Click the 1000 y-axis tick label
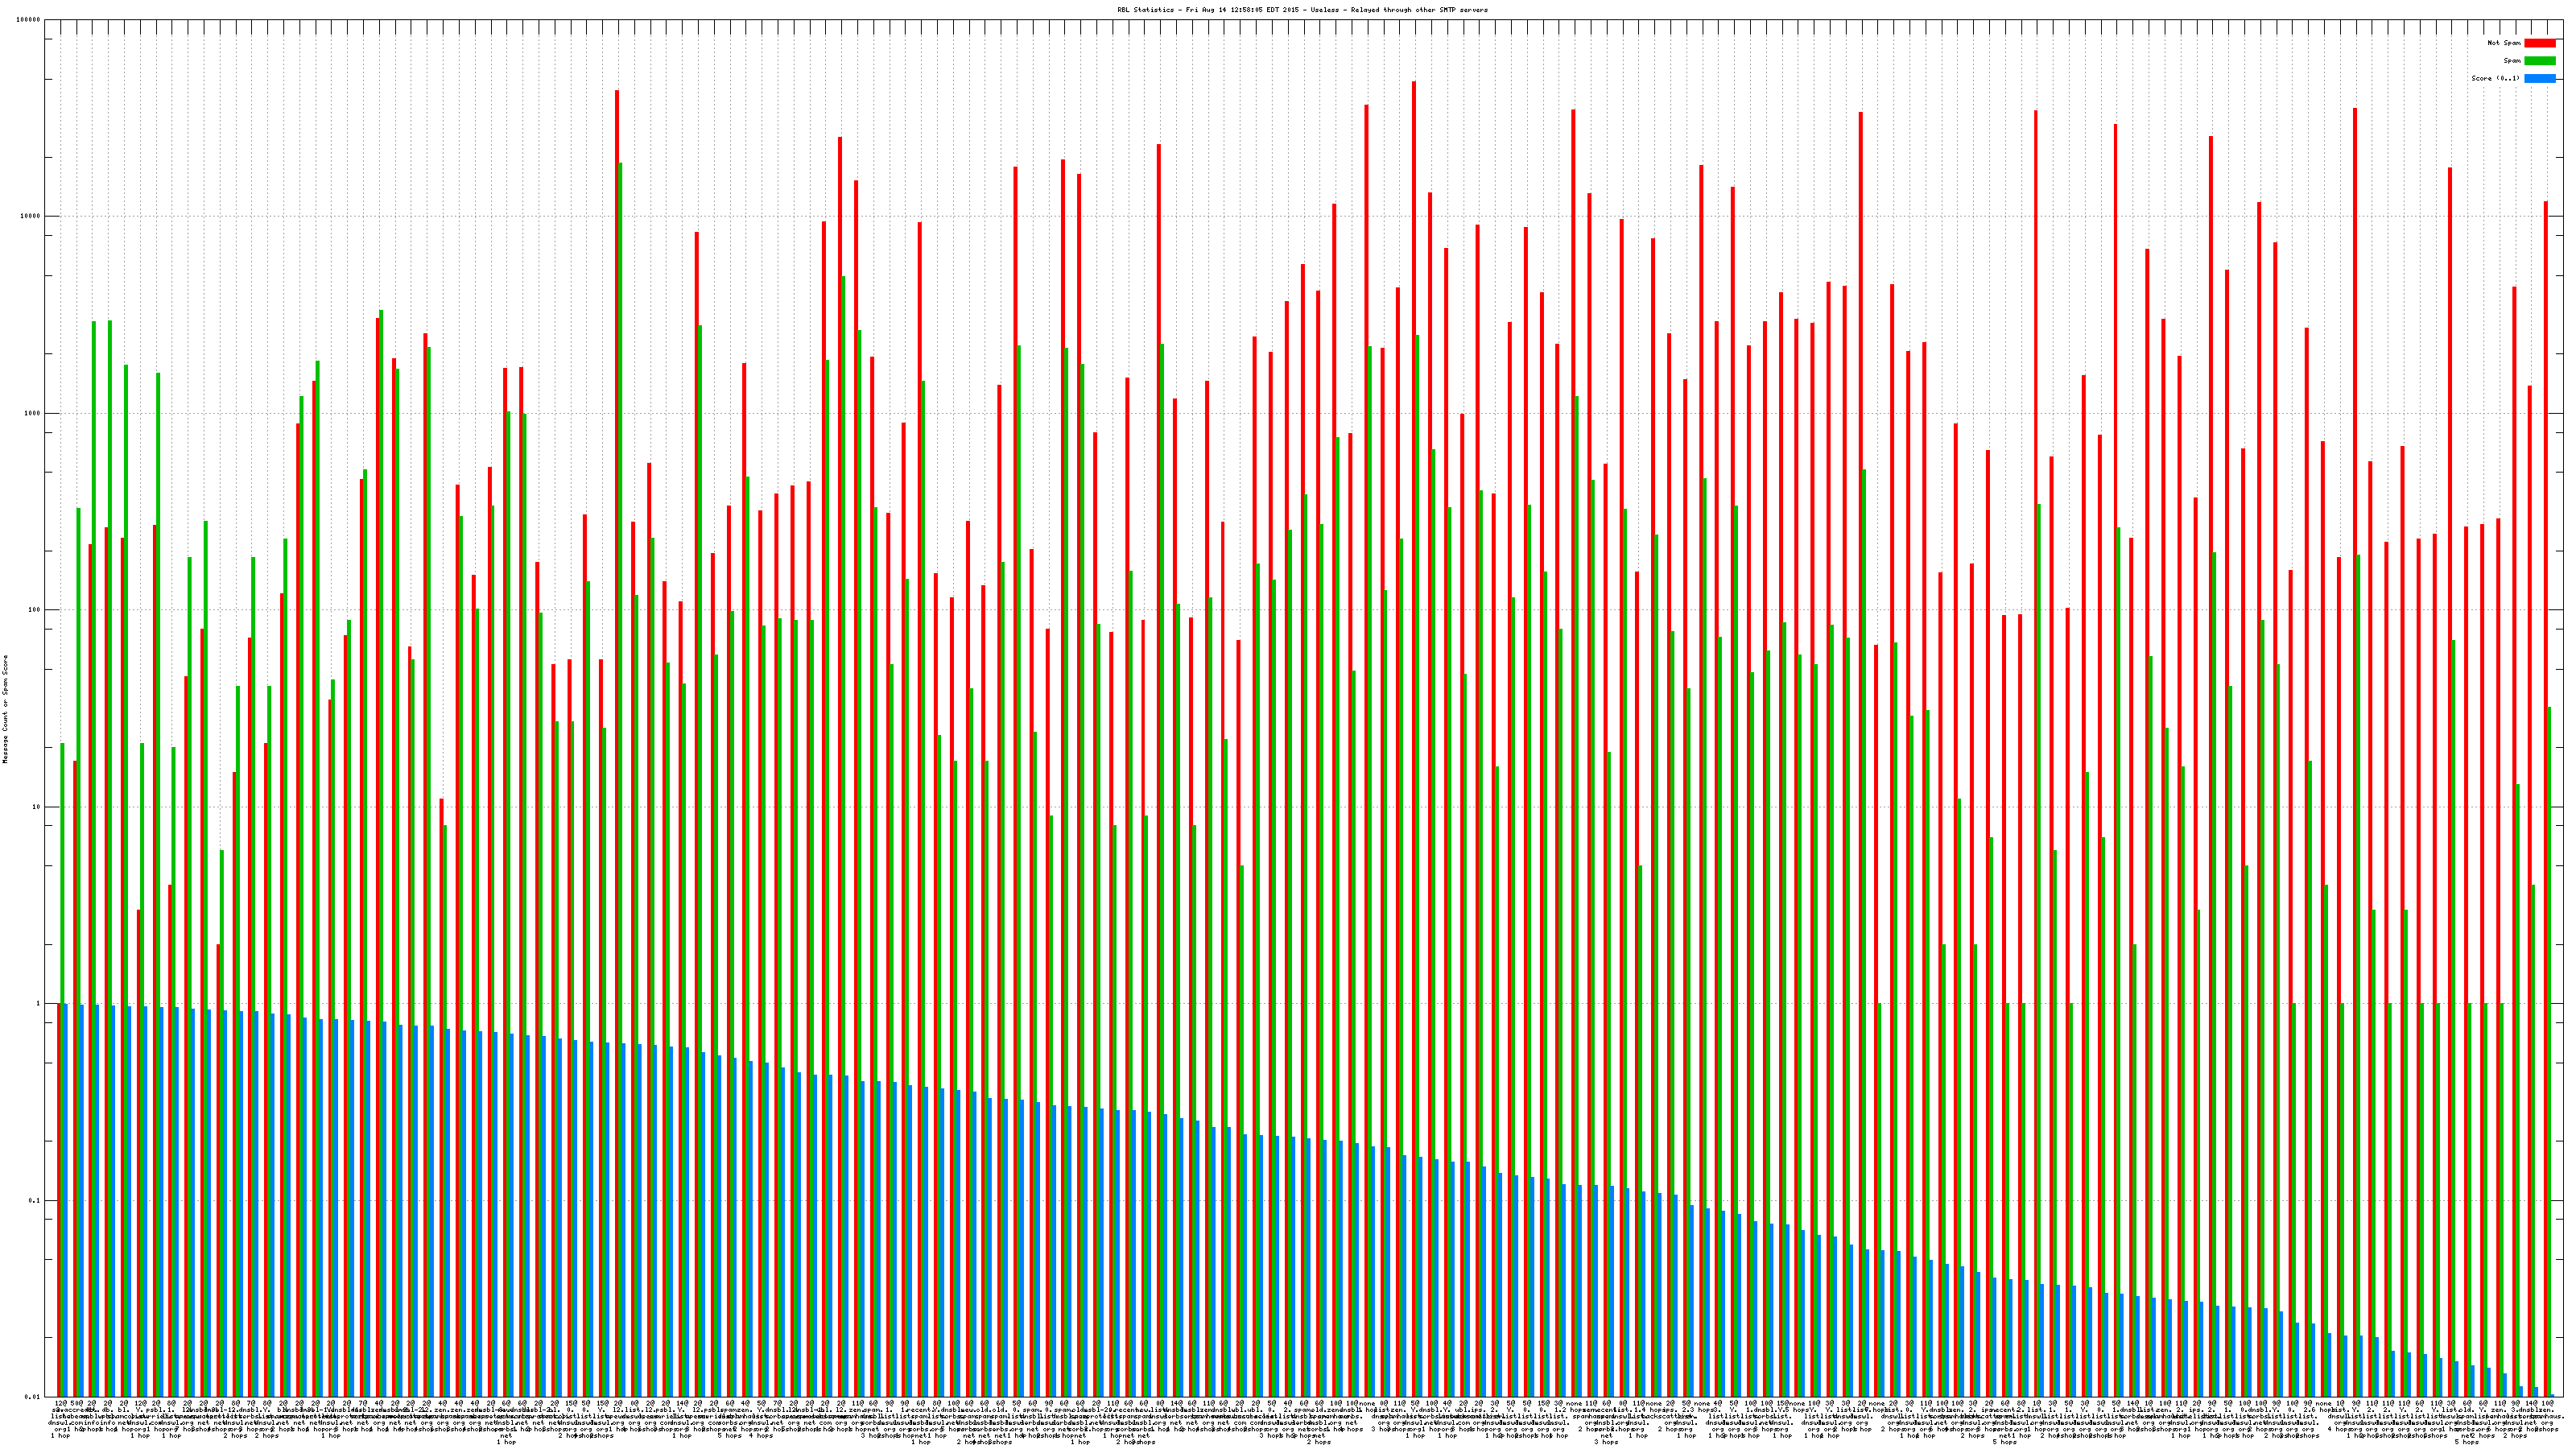This screenshot has height=1449, width=2576. 33,414
